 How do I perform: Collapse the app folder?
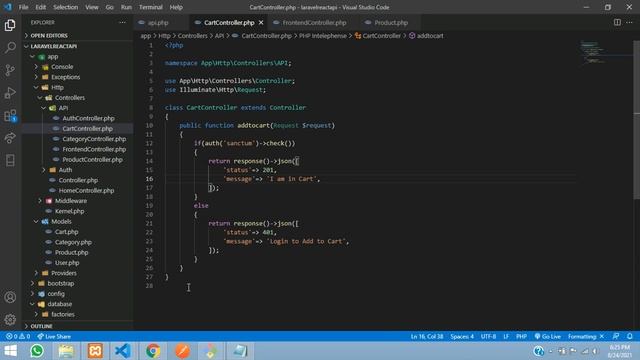tap(53, 57)
